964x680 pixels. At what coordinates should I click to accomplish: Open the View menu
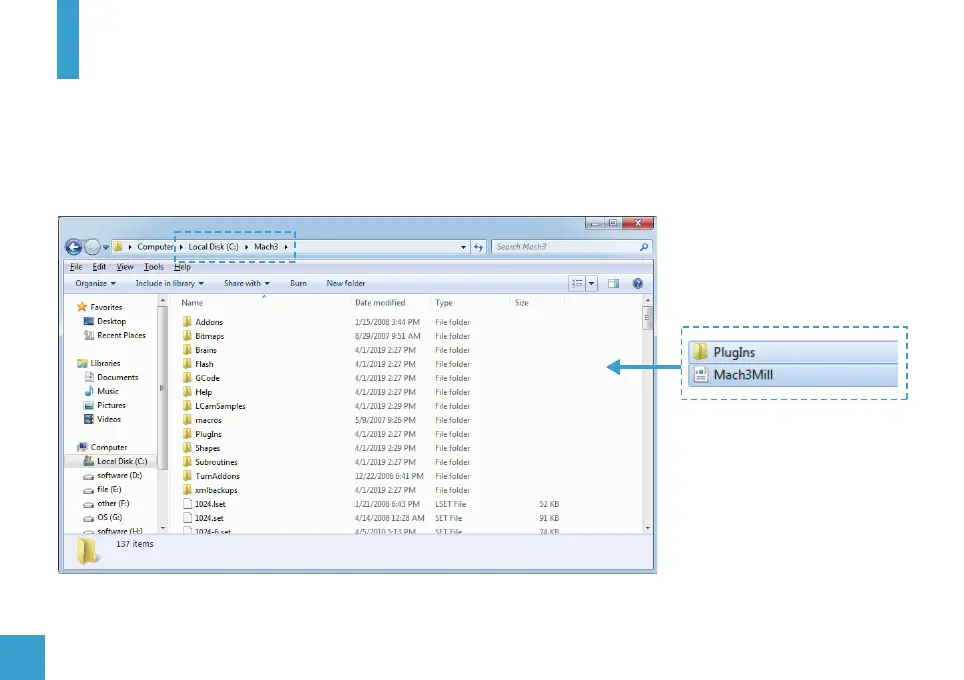coord(125,267)
